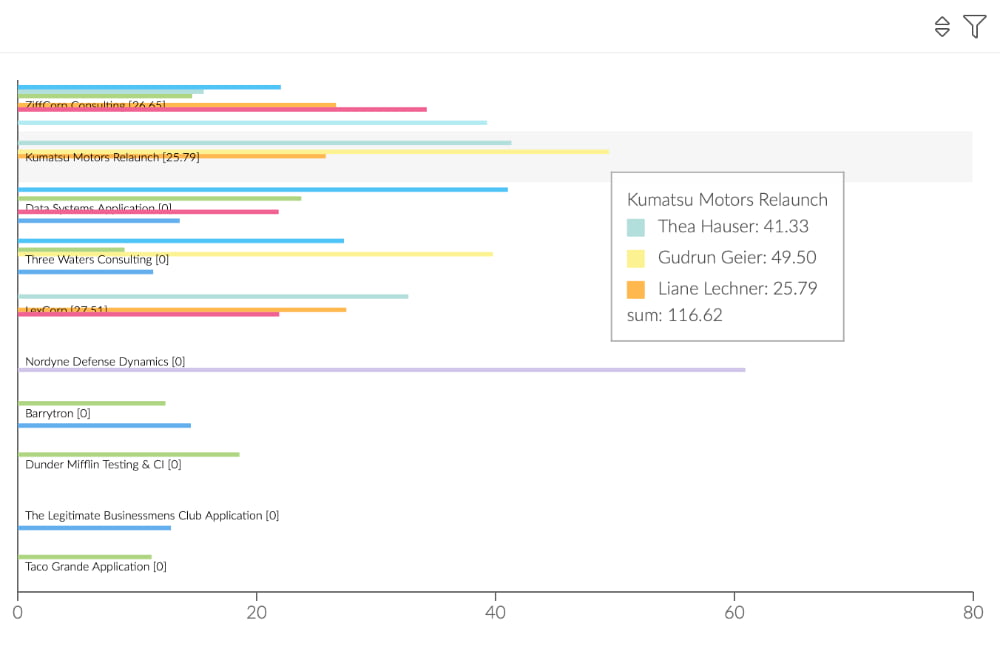Click the 'Gudrun Geier: 49.50' tooltip entry
This screenshot has height=663, width=1000.
(x=737, y=258)
